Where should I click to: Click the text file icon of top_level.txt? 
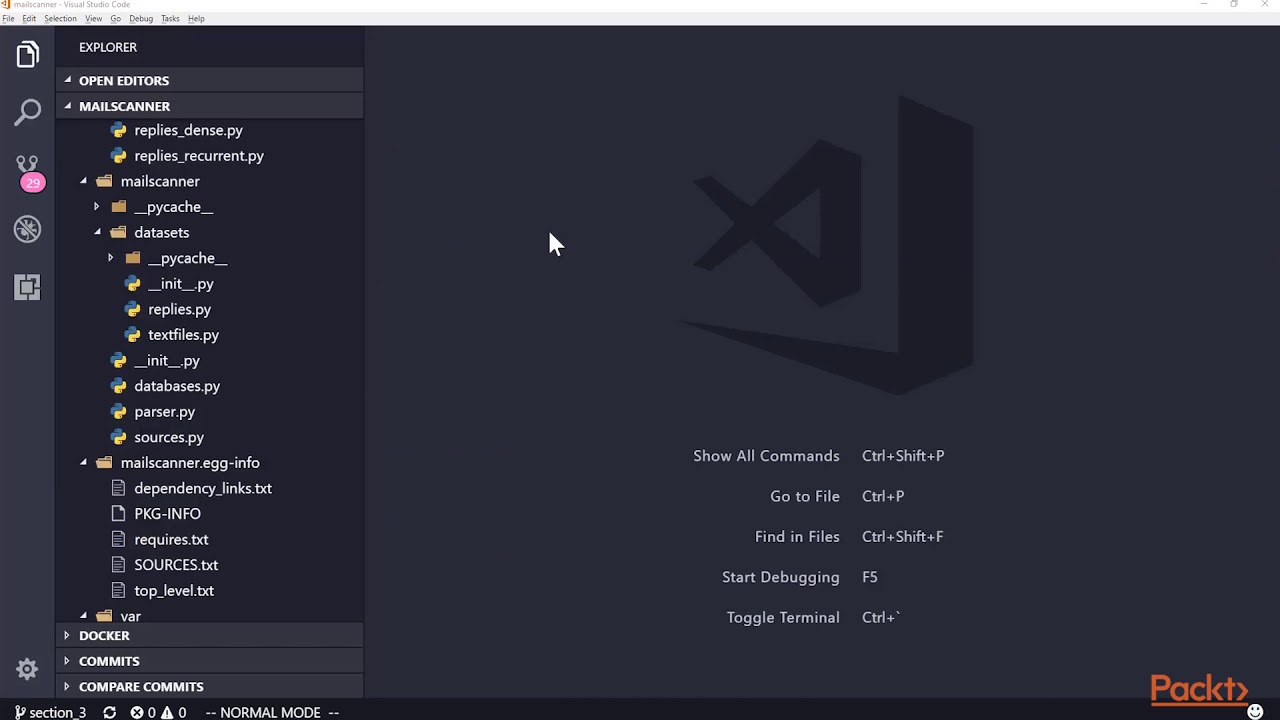119,590
